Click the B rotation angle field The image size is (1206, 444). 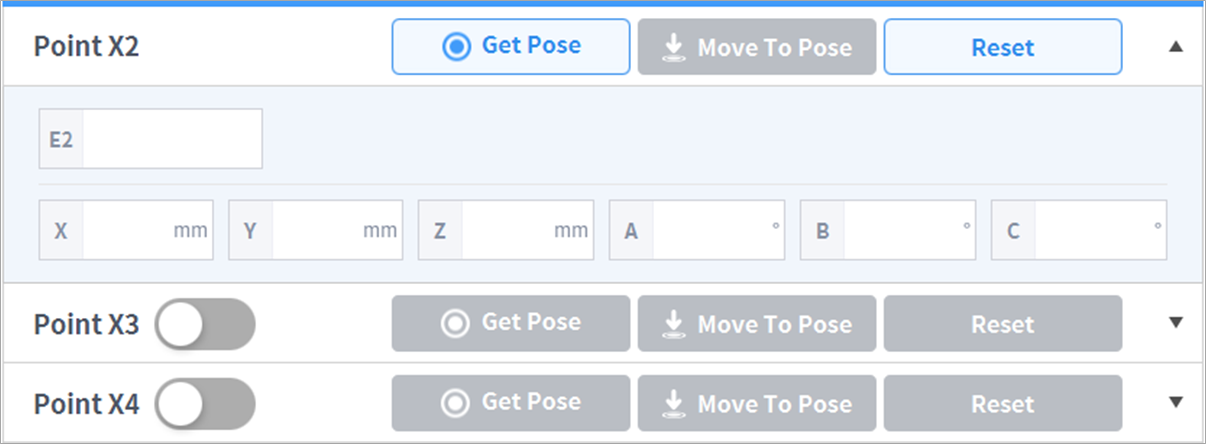point(900,231)
